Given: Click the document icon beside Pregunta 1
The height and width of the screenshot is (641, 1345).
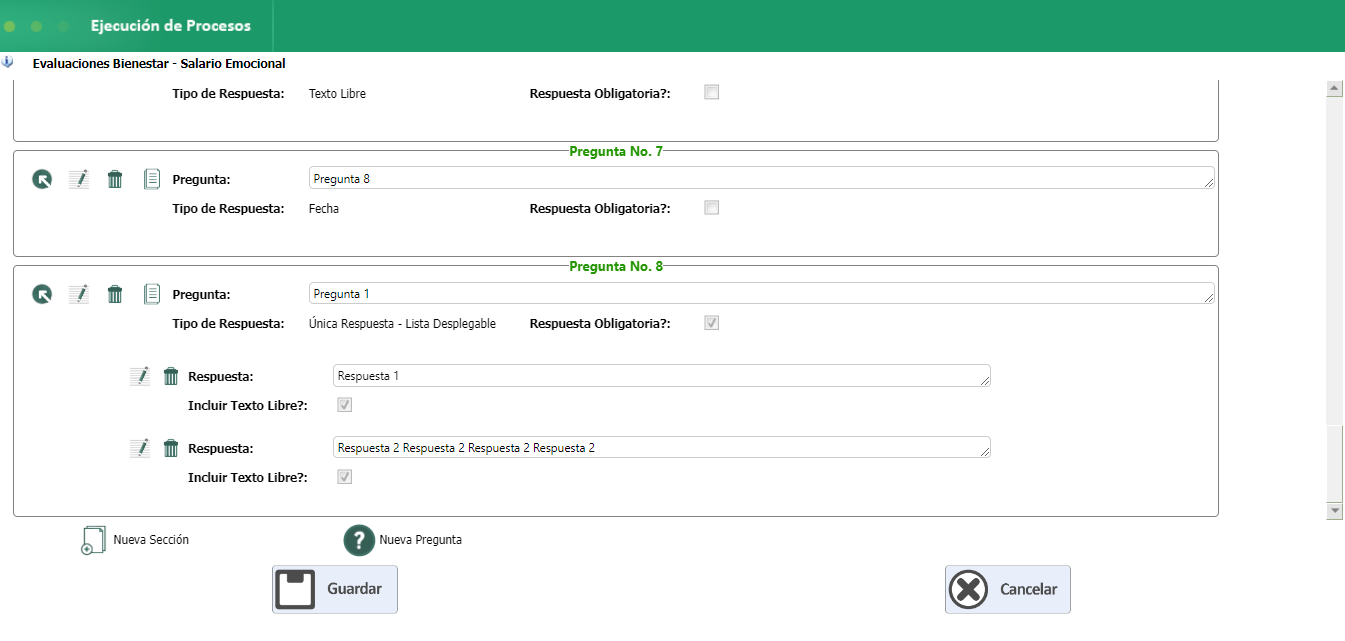Looking at the screenshot, I should coord(152,294).
